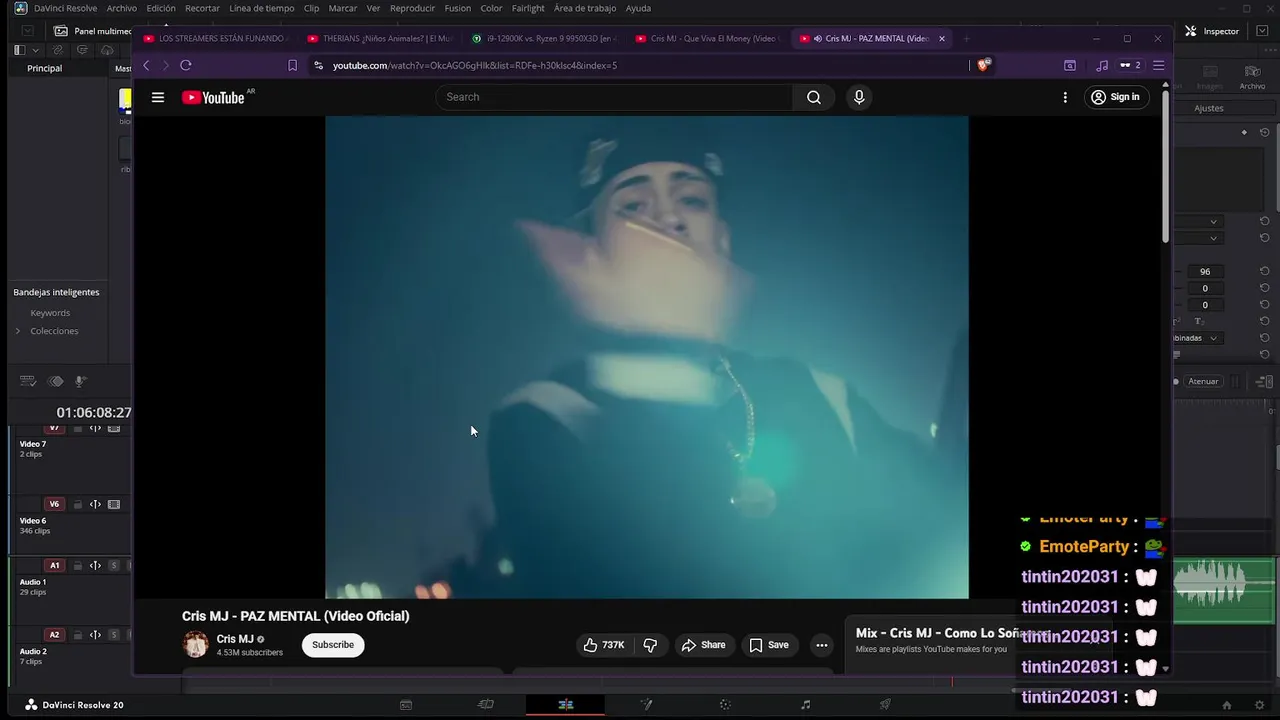1280x720 pixels.
Task: Select the A2 track destination badge
Action: [55, 635]
